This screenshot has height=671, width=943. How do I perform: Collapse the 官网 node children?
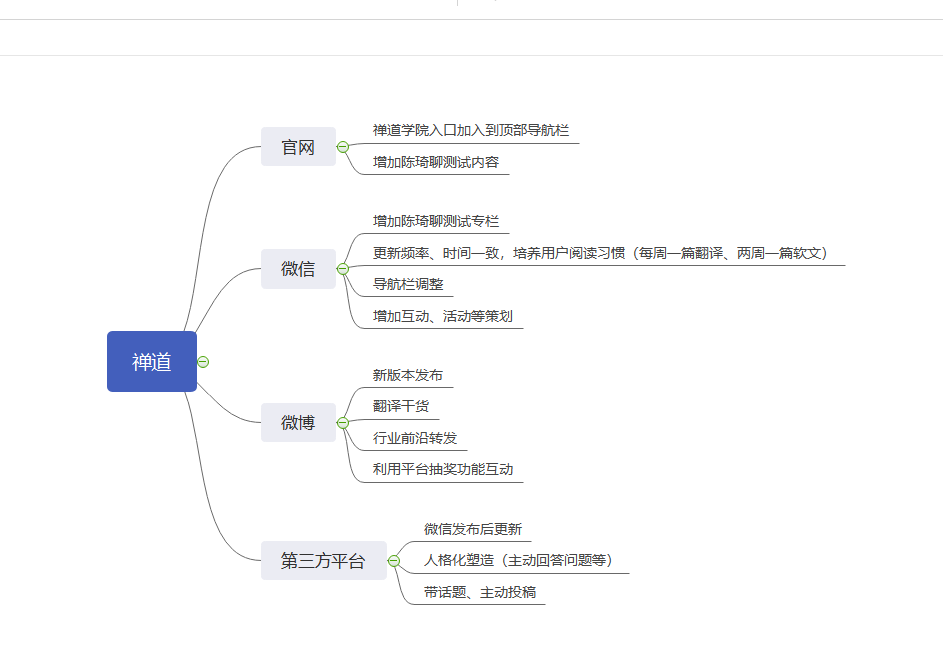click(343, 147)
